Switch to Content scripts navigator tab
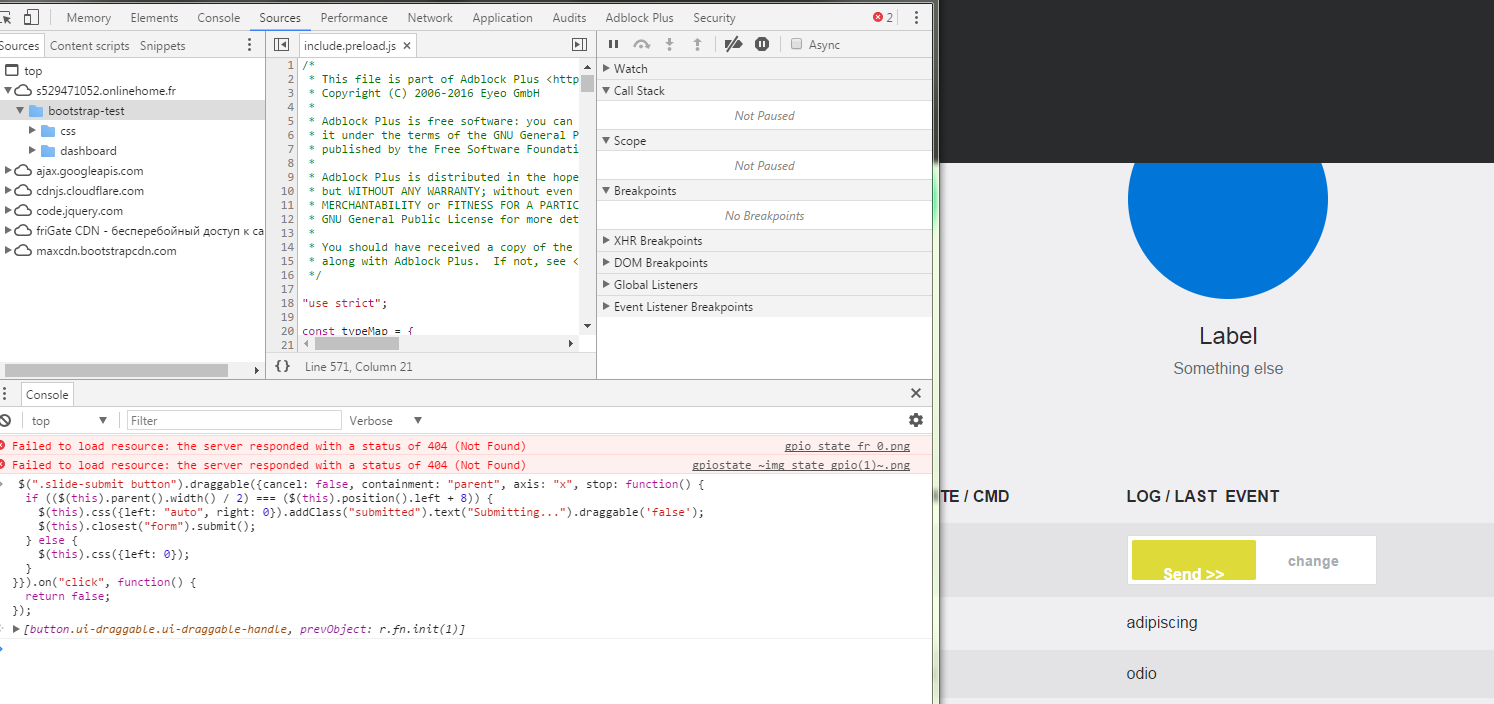Screen dimensions: 1494x704 [90, 46]
